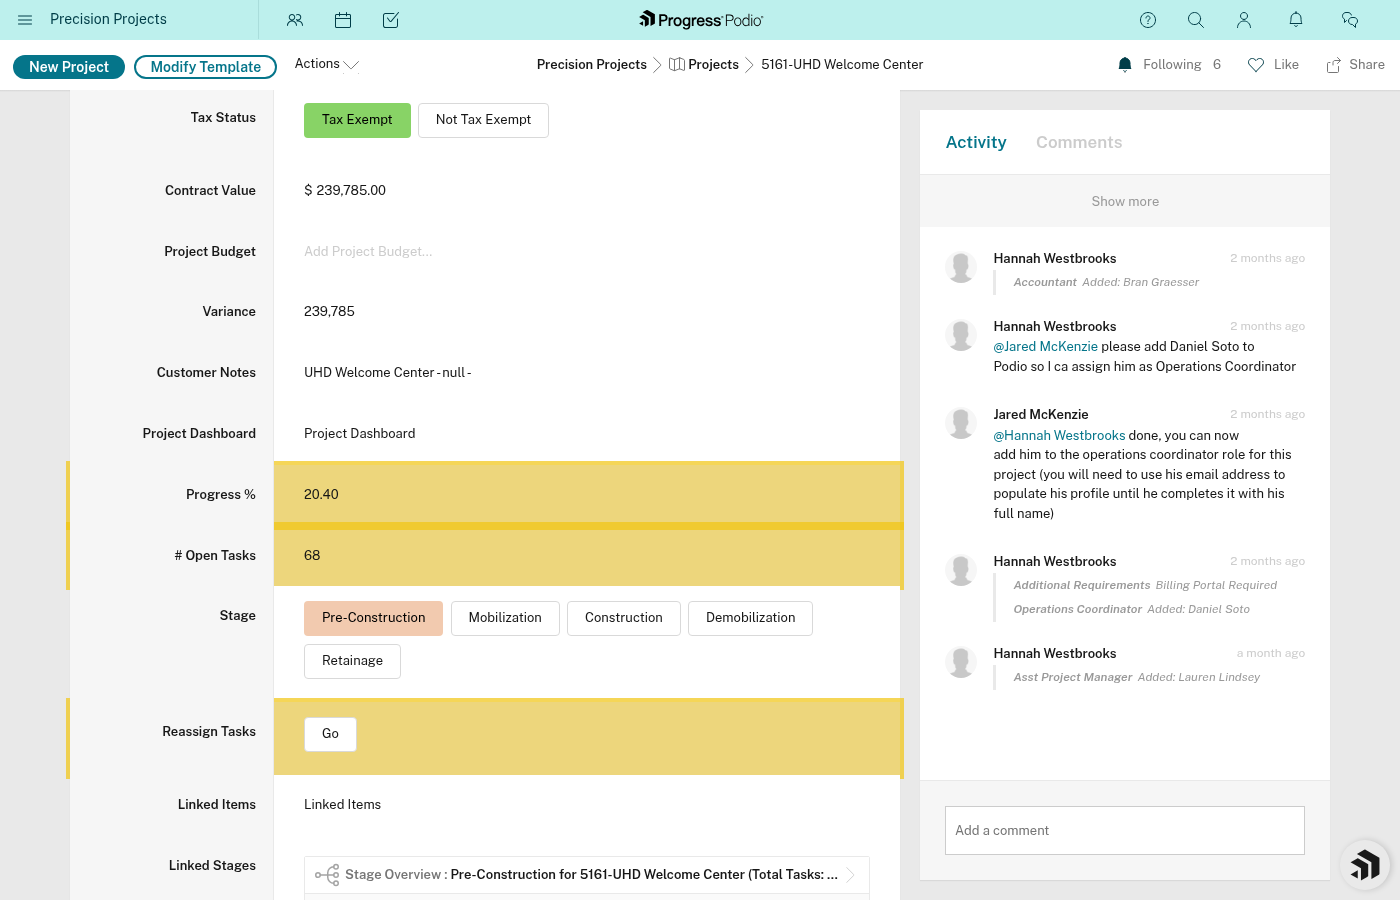The height and width of the screenshot is (900, 1400).
Task: Select the Not Tax Exempt option
Action: click(x=483, y=120)
